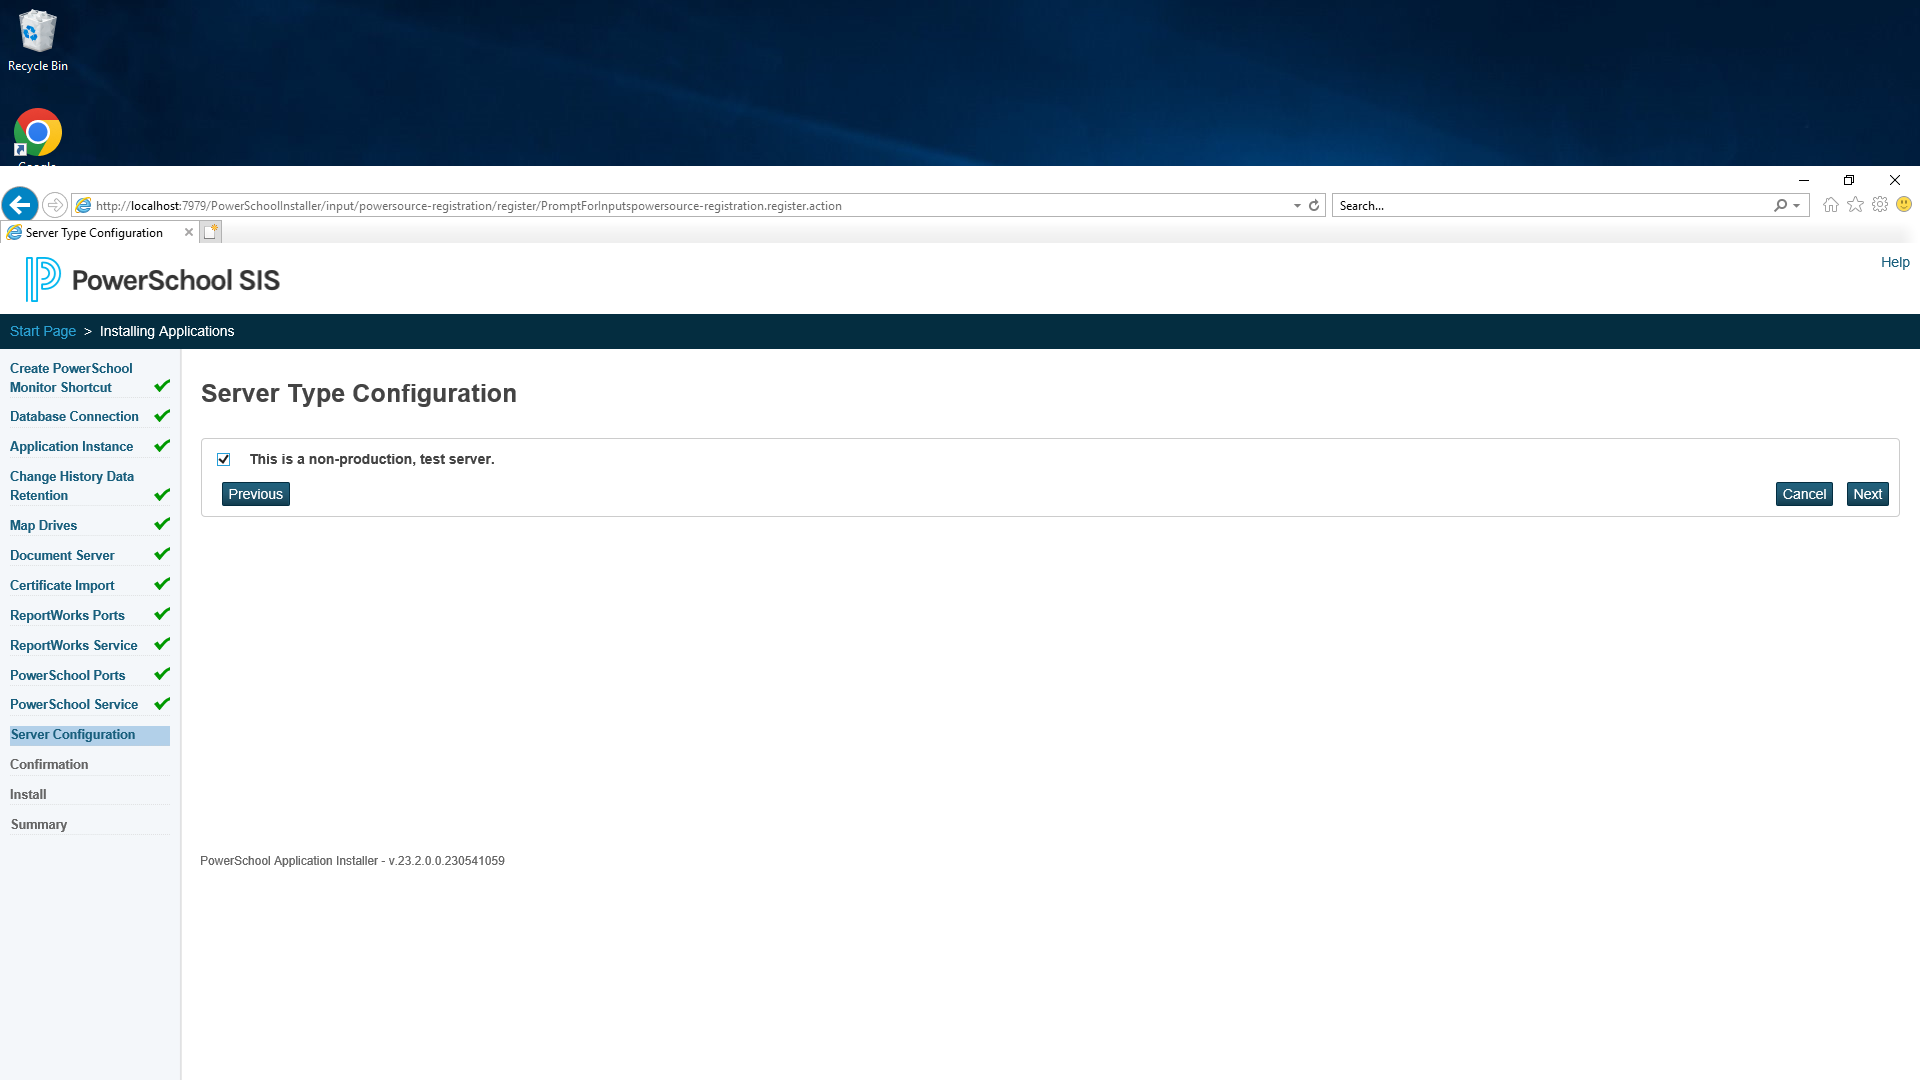Open the browser Tools gear icon
The image size is (1920, 1080).
(1880, 204)
